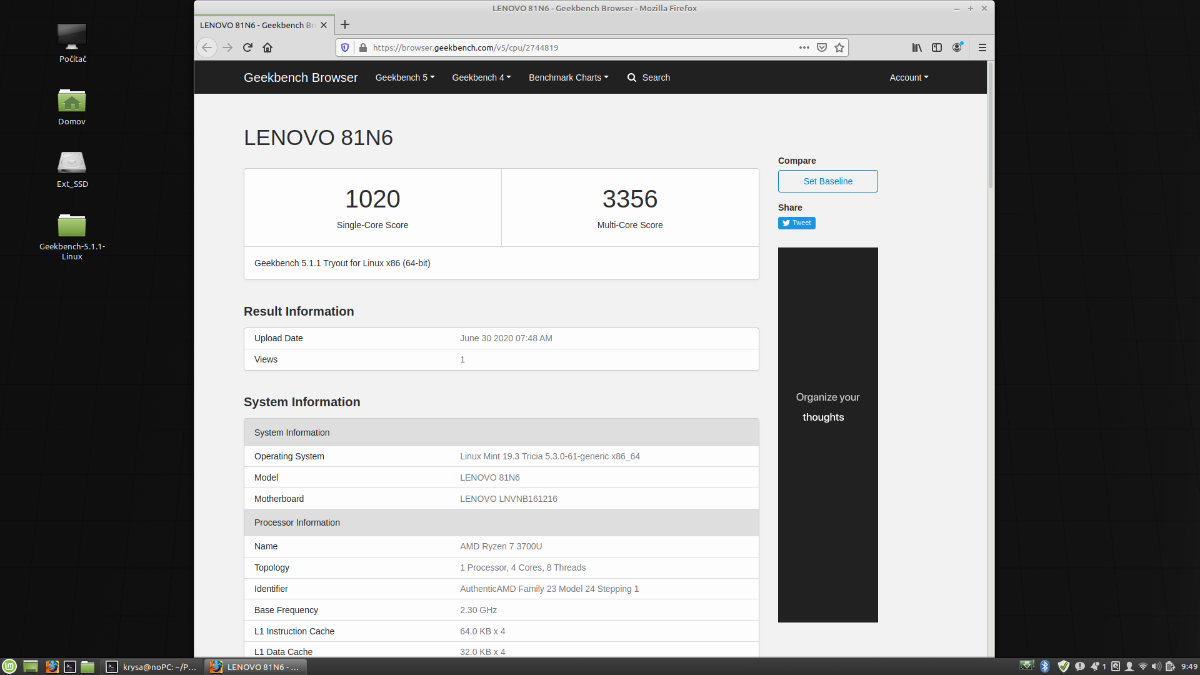The height and width of the screenshot is (675, 1200).
Task: Save page to Pocket
Action: click(x=822, y=47)
